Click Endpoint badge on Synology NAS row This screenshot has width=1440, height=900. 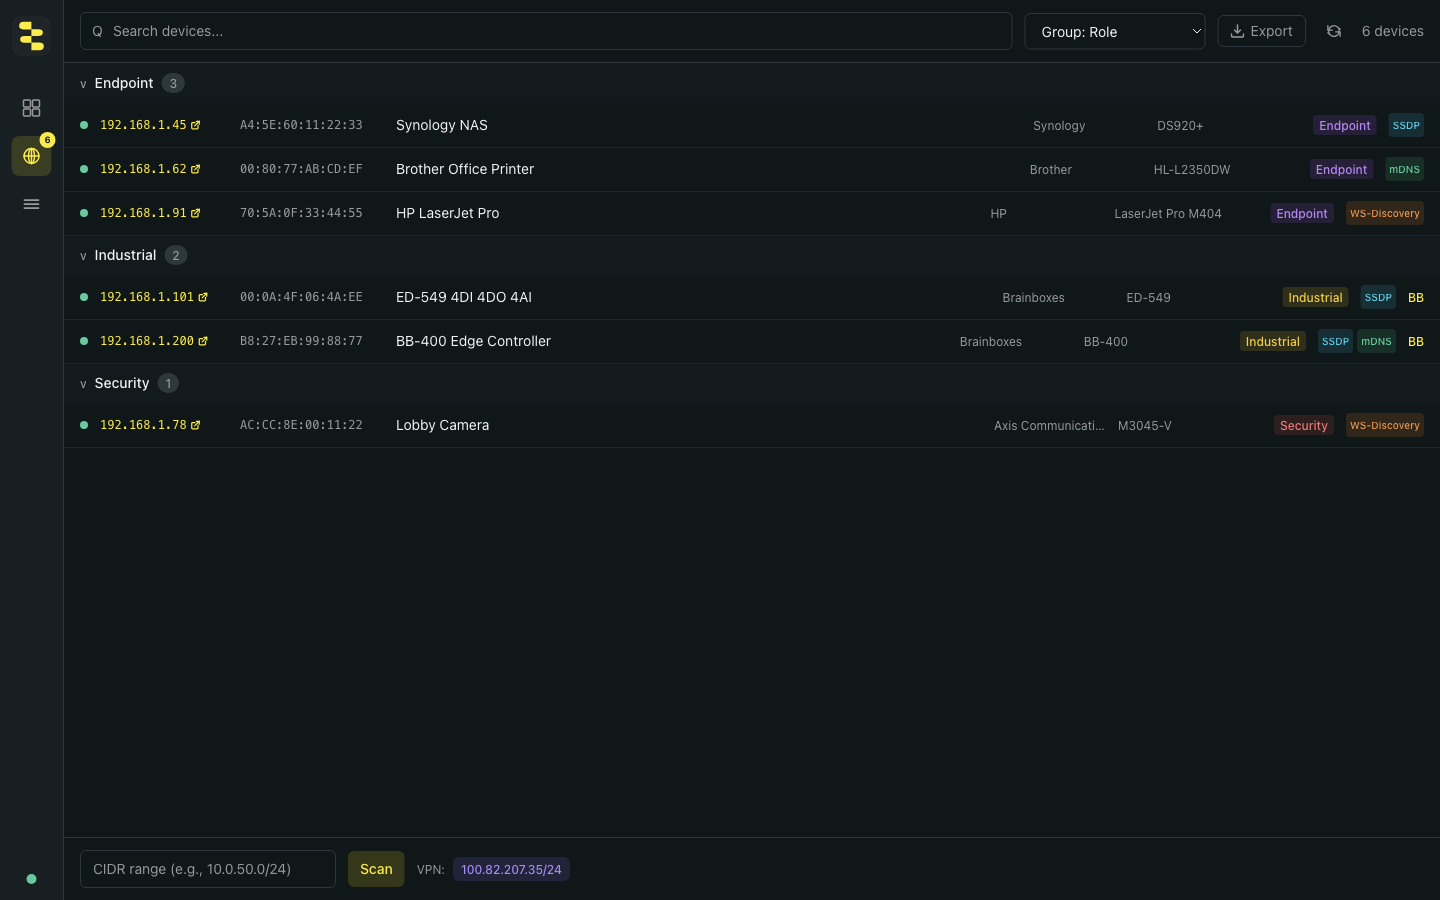pos(1344,125)
